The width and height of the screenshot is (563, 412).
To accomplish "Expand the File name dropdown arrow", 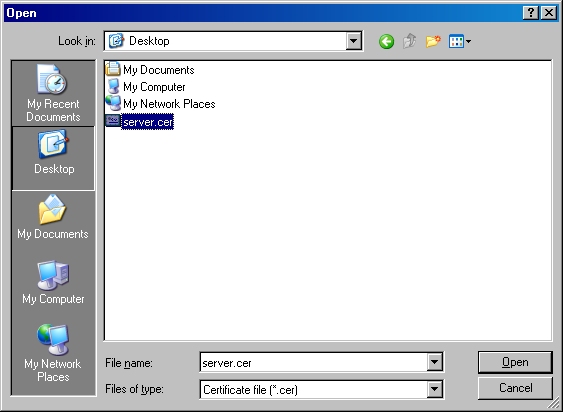I will tap(434, 362).
